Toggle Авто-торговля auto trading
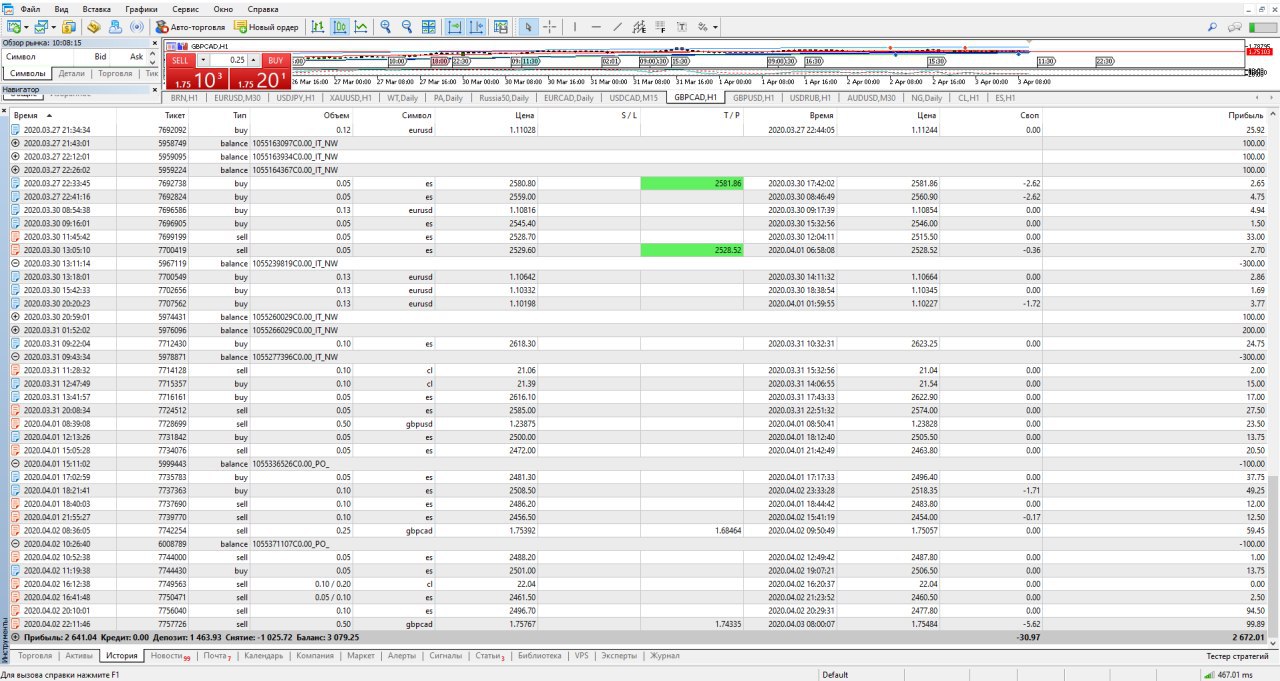 [x=191, y=27]
